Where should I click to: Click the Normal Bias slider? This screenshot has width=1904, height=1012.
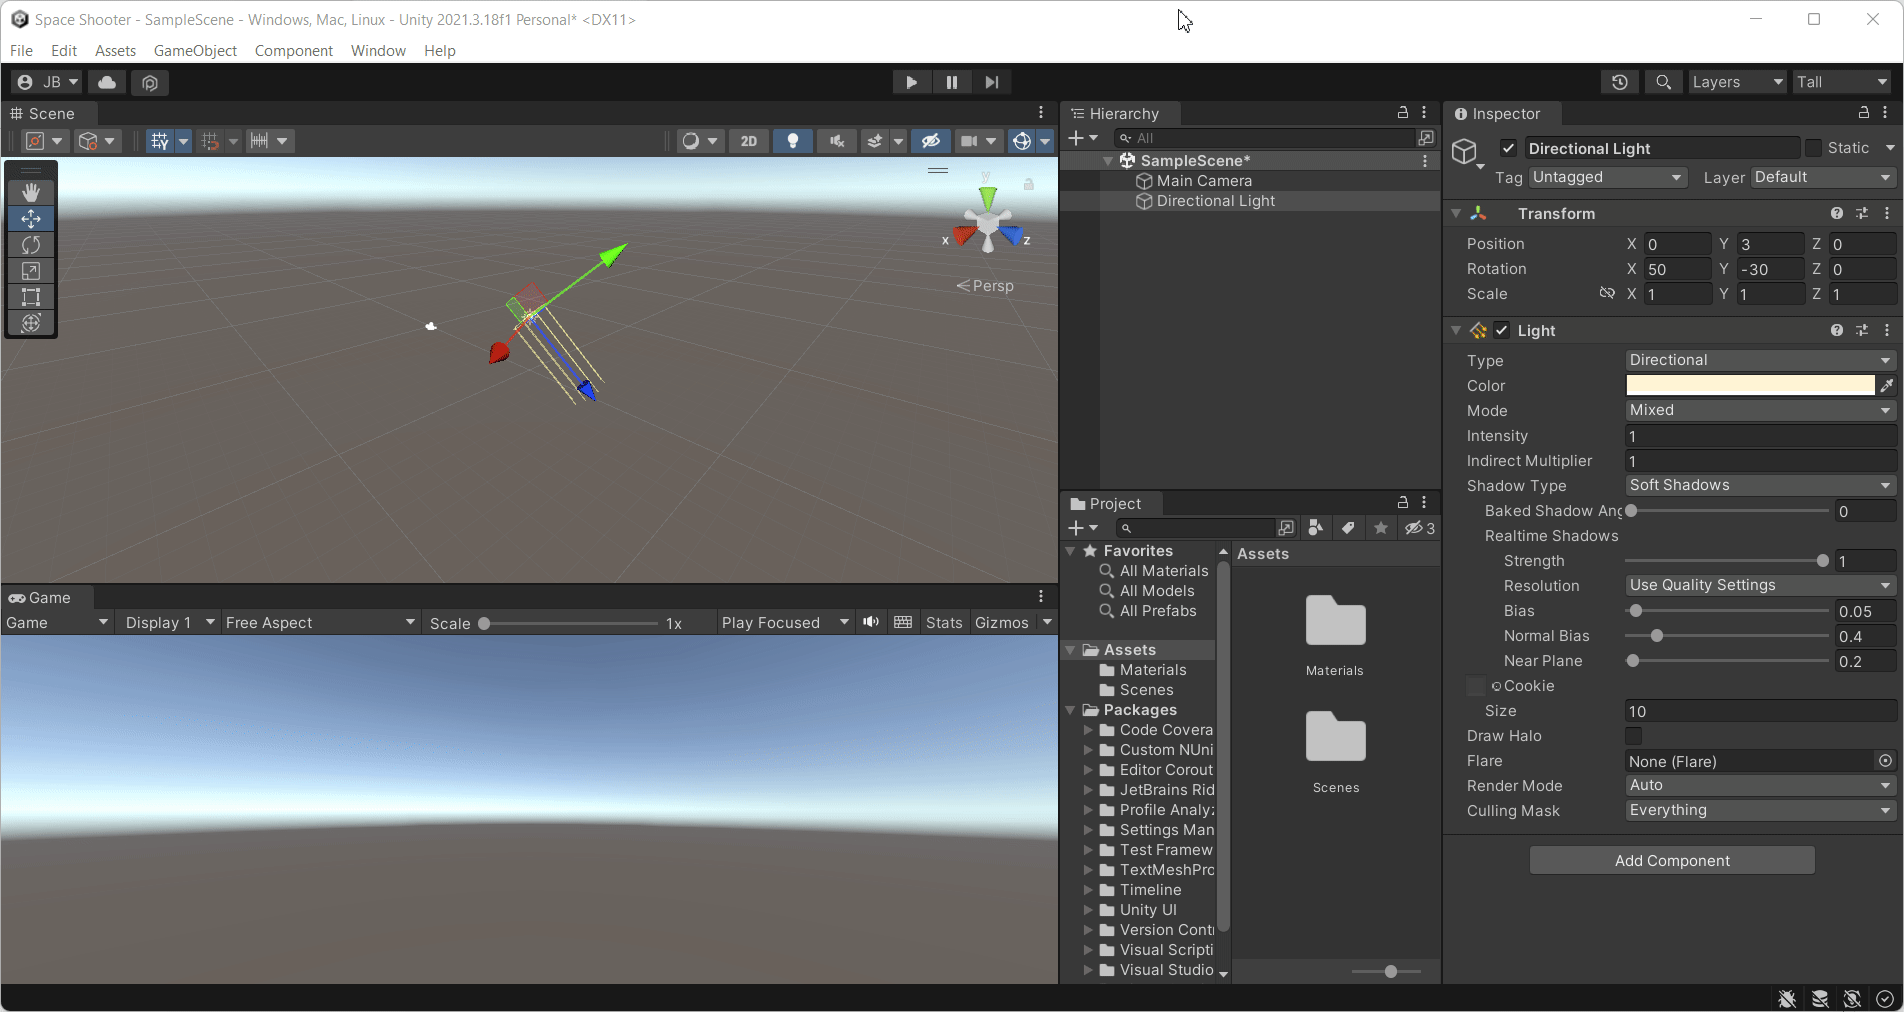(x=1727, y=636)
